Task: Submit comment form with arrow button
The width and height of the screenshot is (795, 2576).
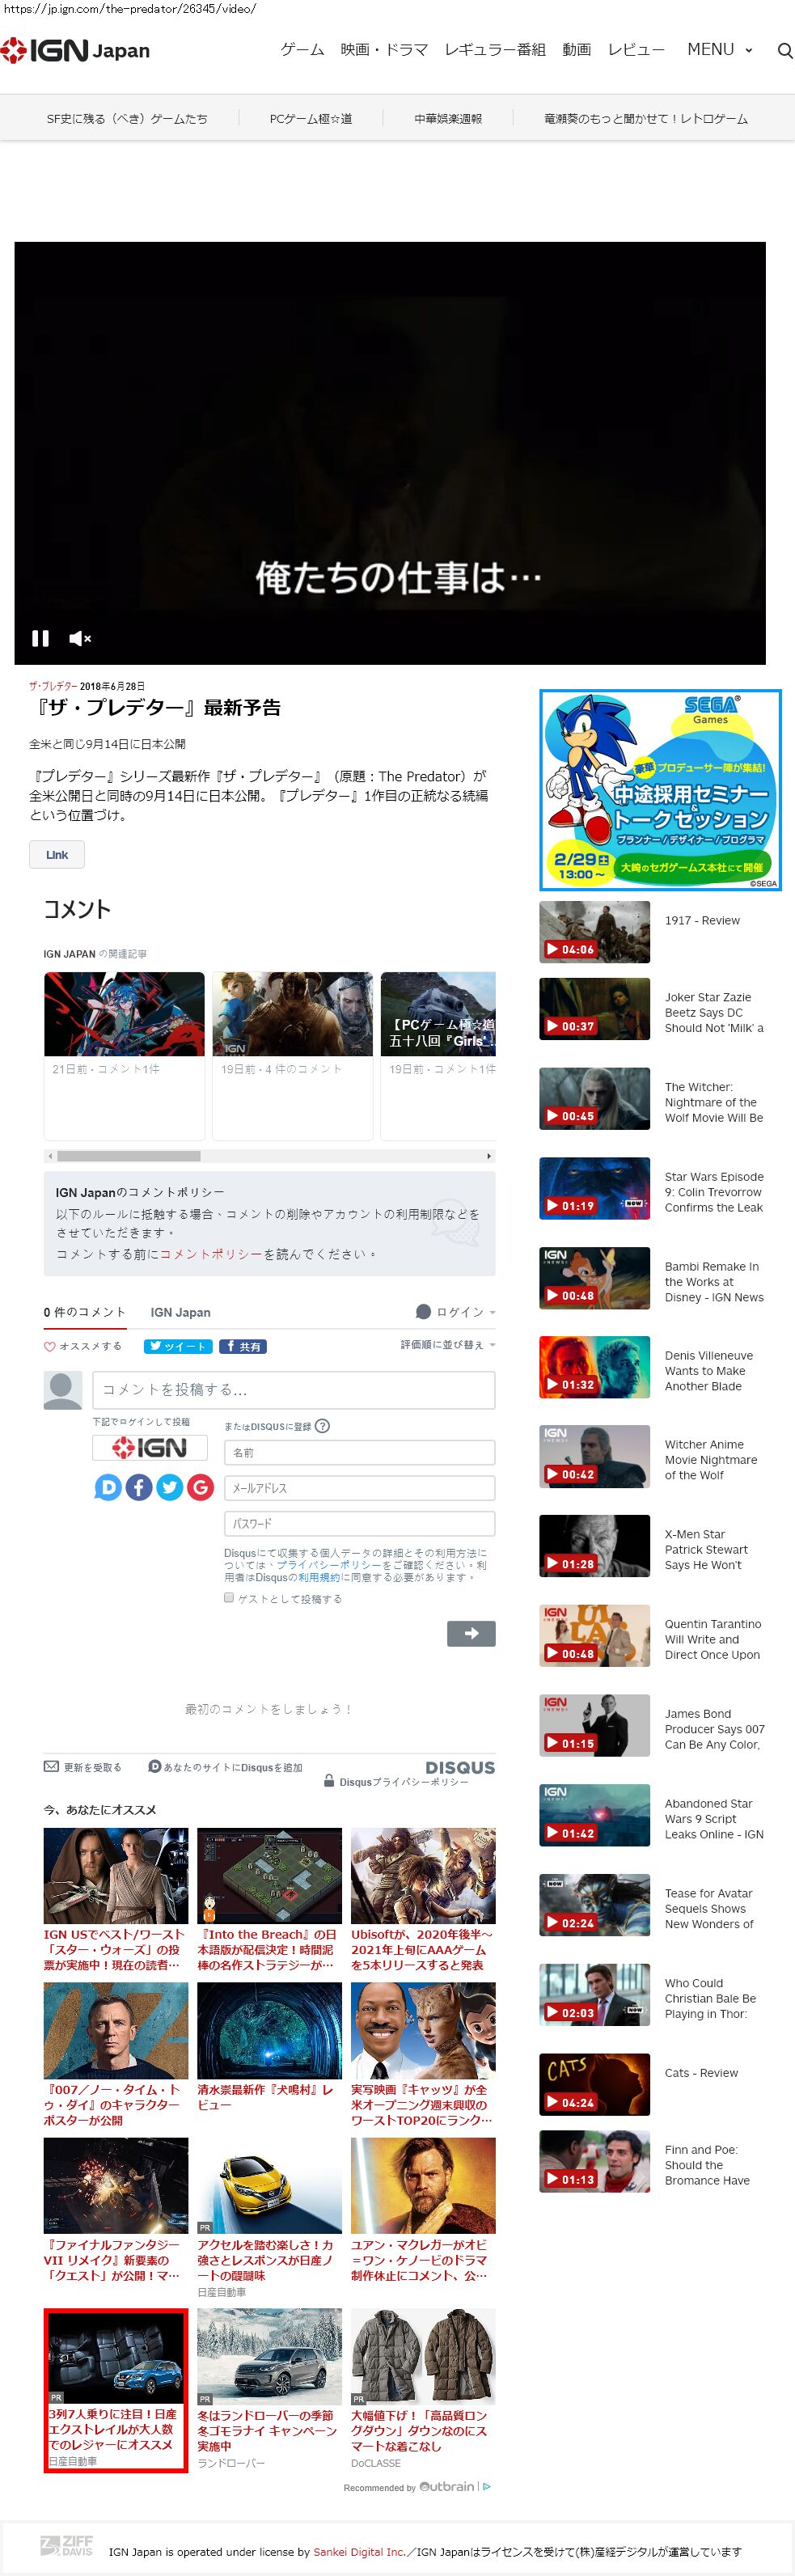Action: coord(471,1633)
